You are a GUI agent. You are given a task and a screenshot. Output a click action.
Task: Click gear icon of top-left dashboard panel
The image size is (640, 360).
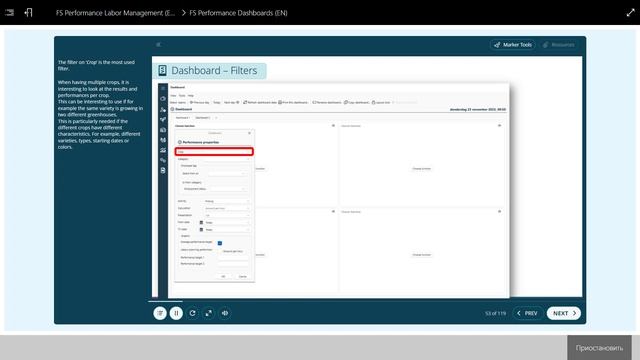(333, 126)
